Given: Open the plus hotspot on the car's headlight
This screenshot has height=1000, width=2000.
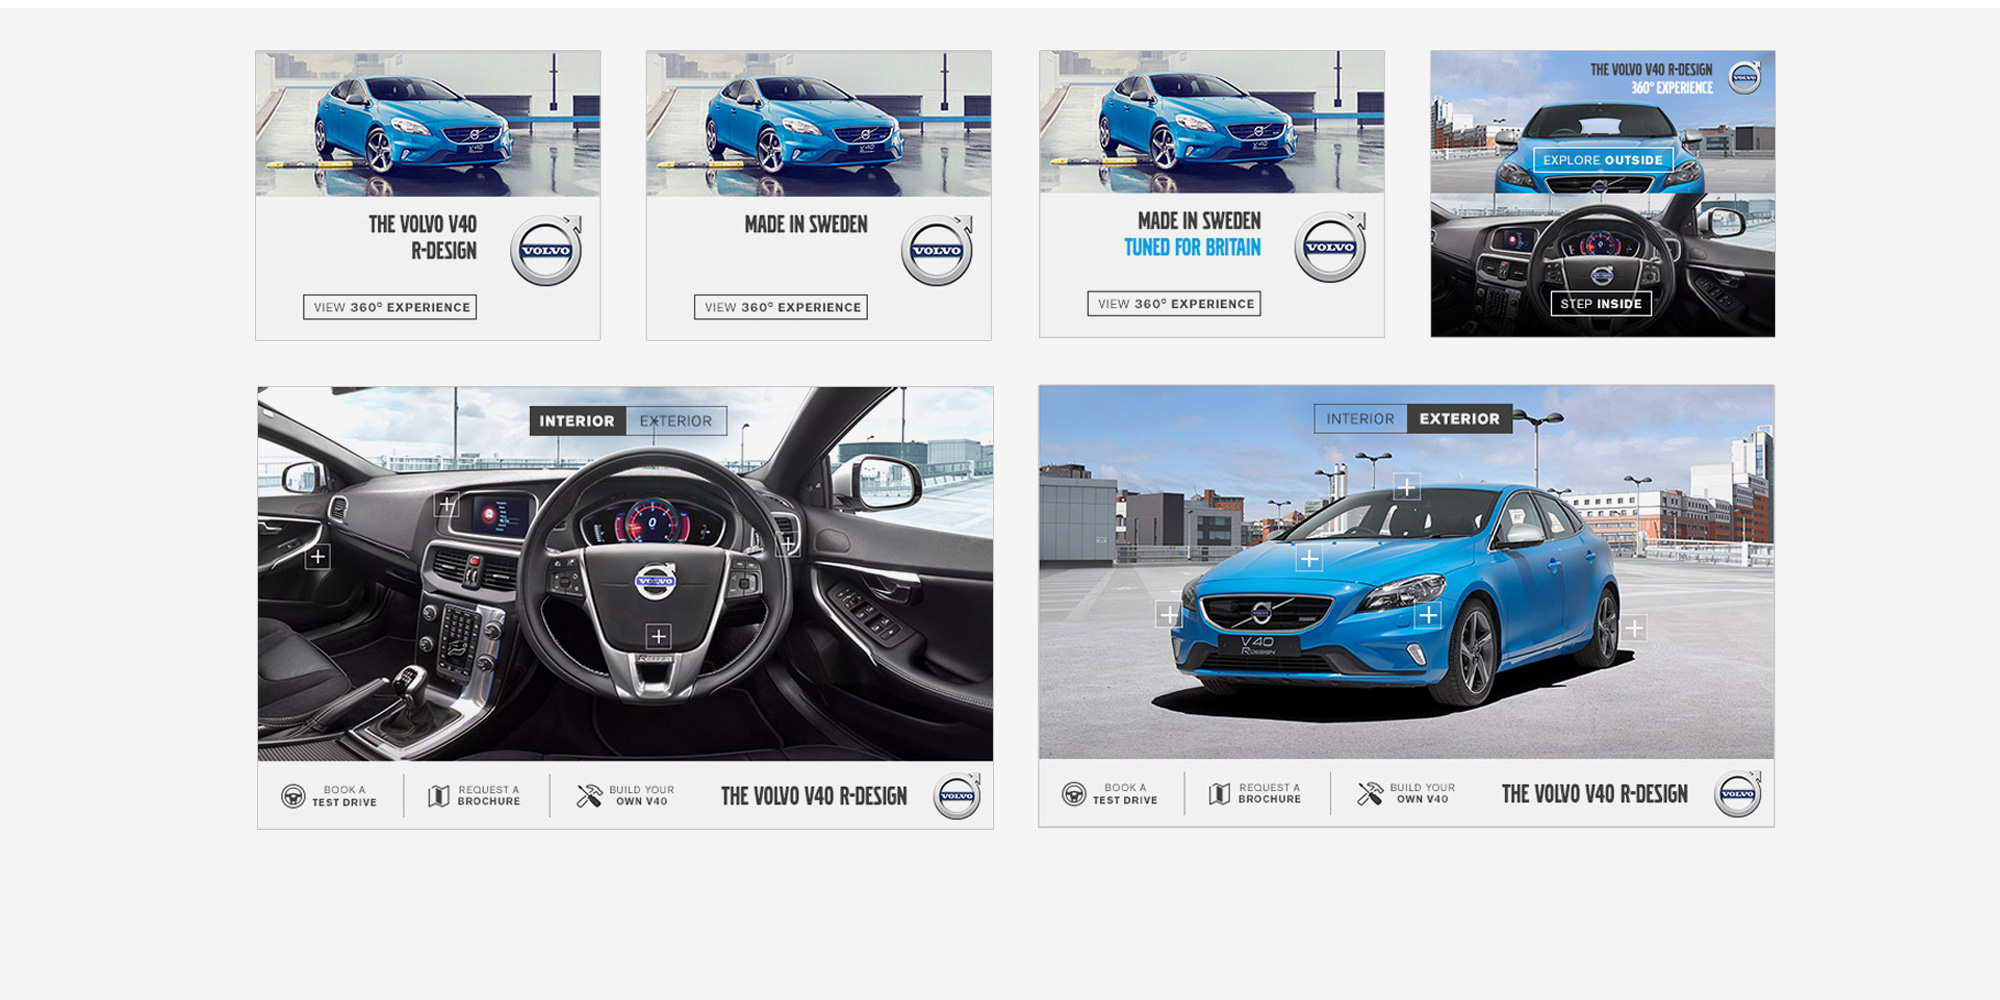Looking at the screenshot, I should [1428, 615].
